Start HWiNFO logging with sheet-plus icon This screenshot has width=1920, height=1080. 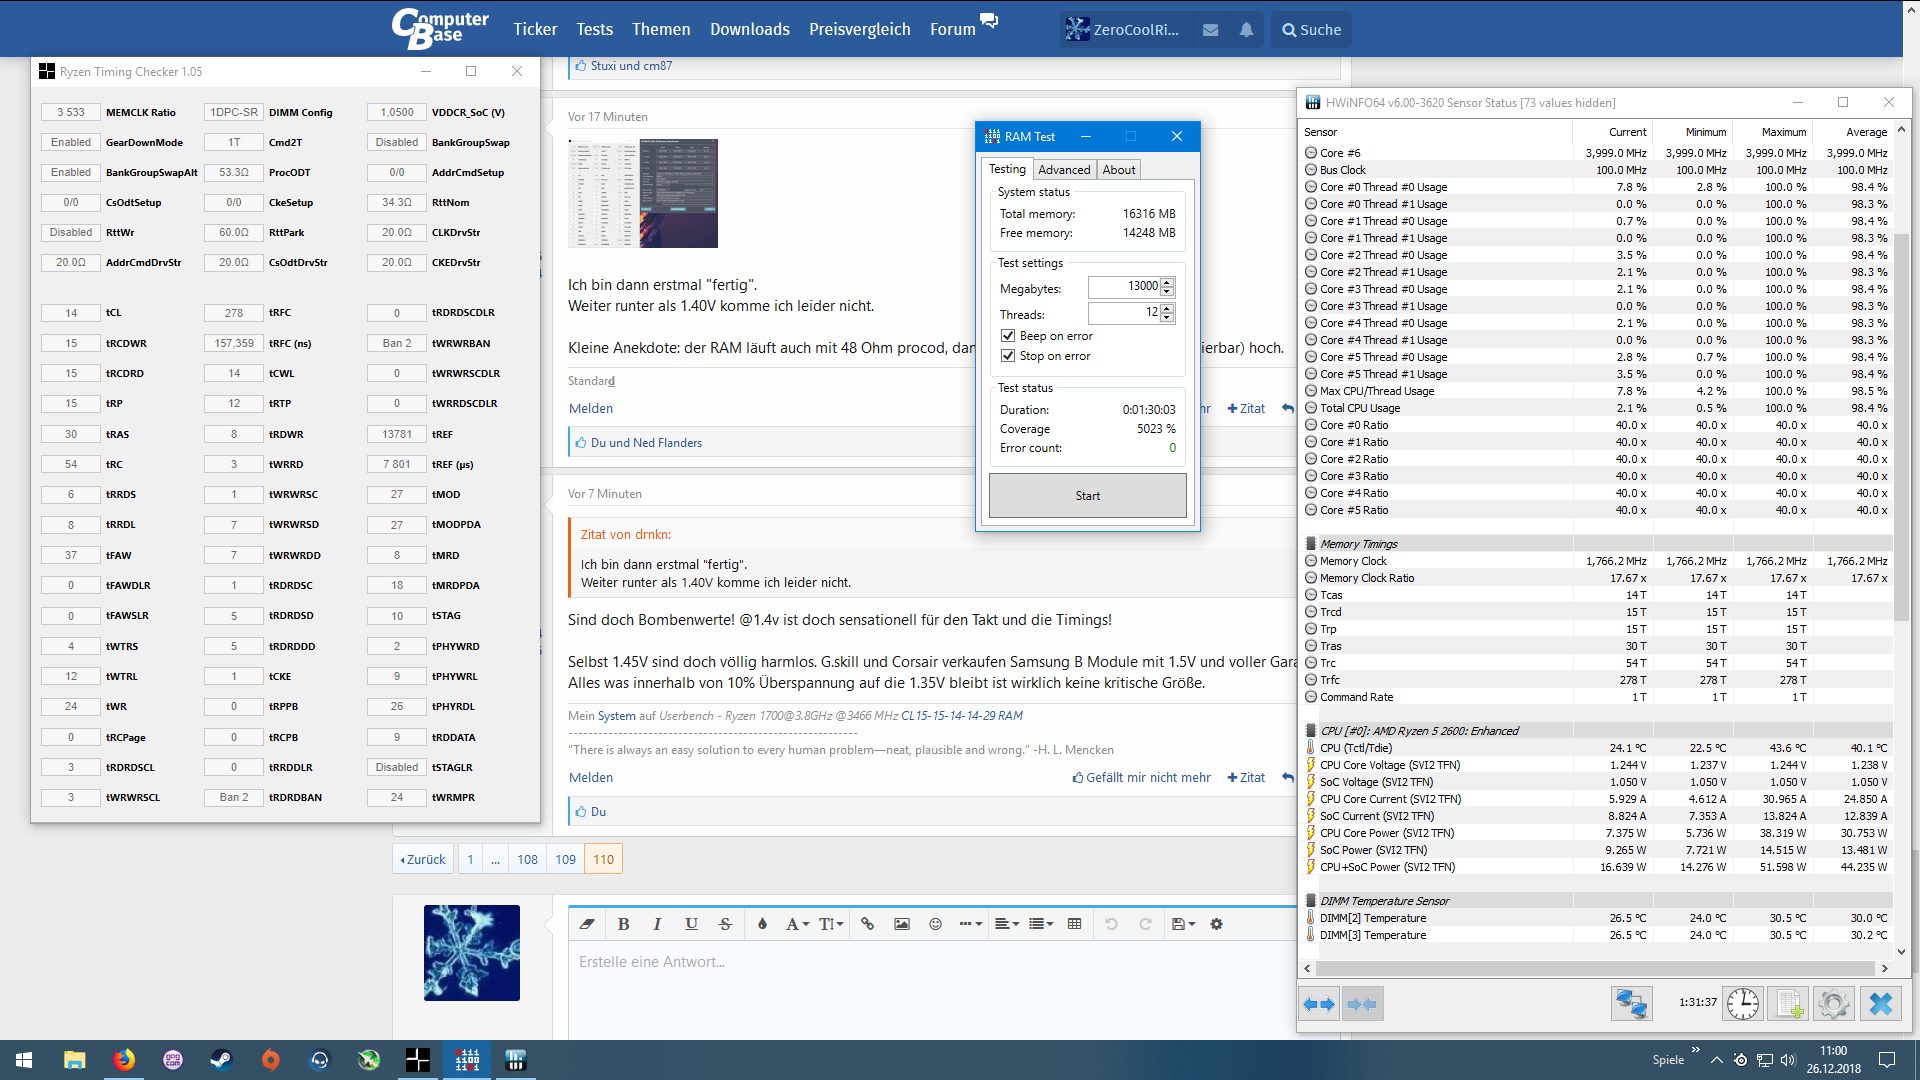pyautogui.click(x=1788, y=1003)
